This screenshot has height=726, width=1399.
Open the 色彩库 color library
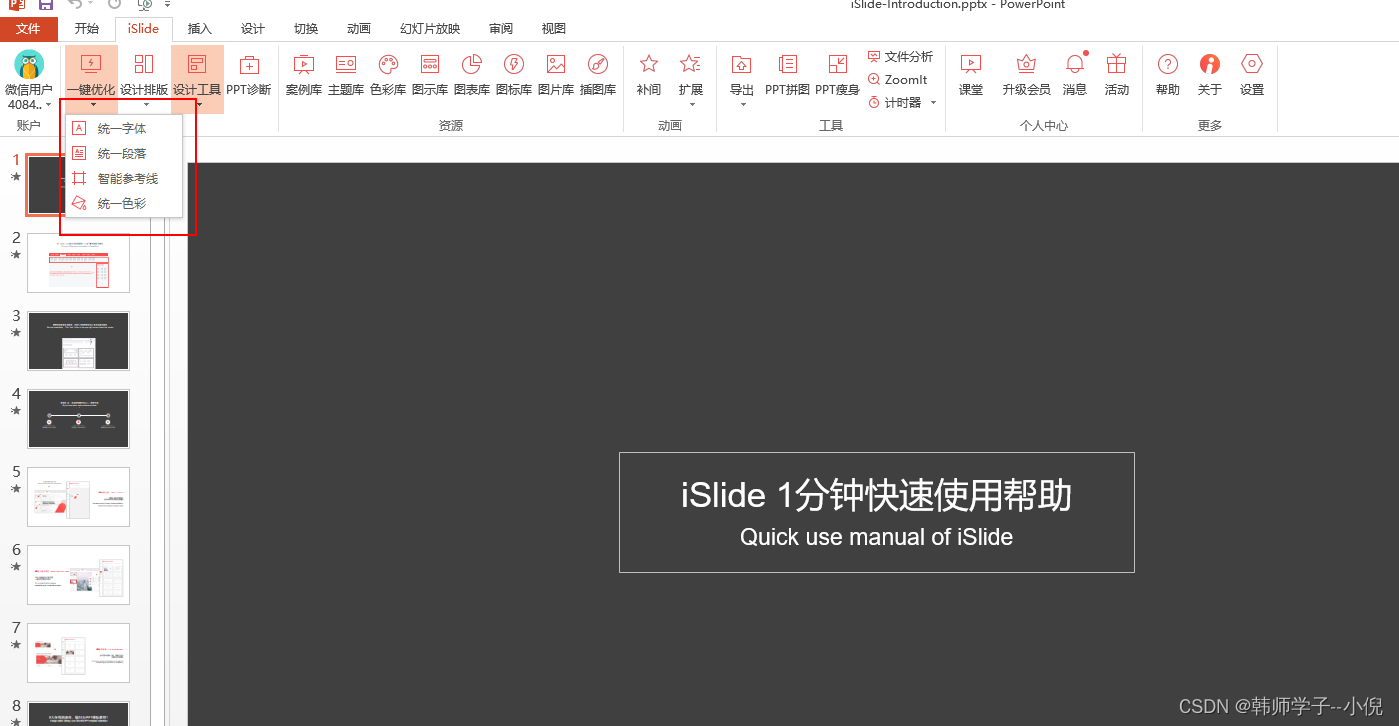click(x=388, y=75)
